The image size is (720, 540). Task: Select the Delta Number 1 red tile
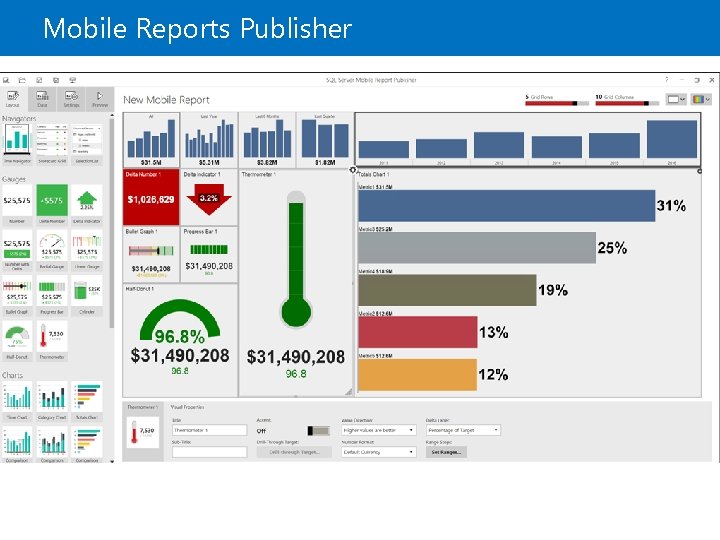coord(151,197)
